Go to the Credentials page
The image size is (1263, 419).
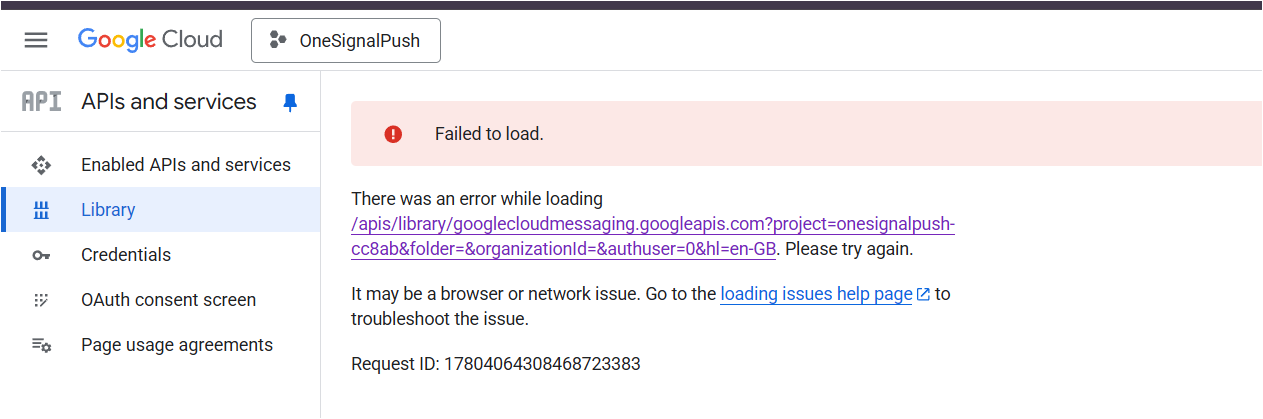[126, 255]
